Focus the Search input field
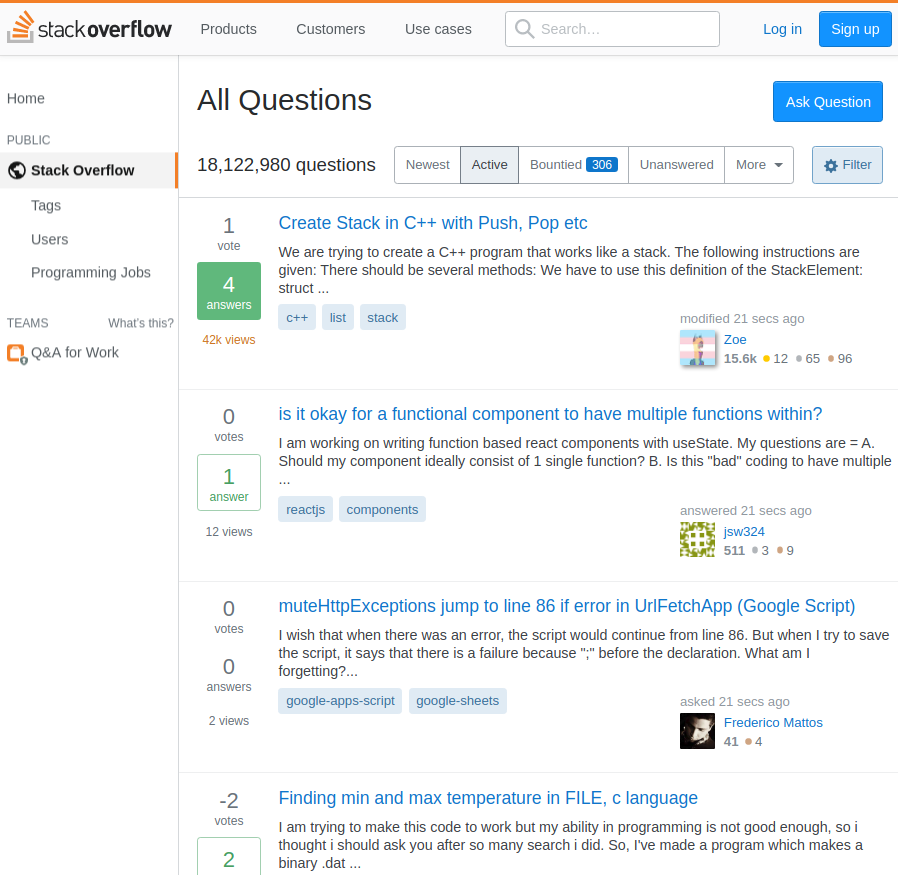This screenshot has height=875, width=898. click(612, 29)
